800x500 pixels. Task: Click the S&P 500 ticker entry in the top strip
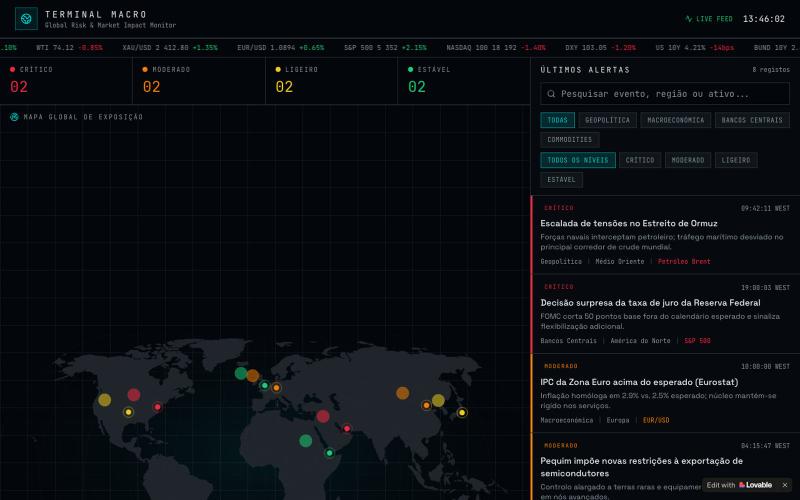pyautogui.click(x=385, y=47)
